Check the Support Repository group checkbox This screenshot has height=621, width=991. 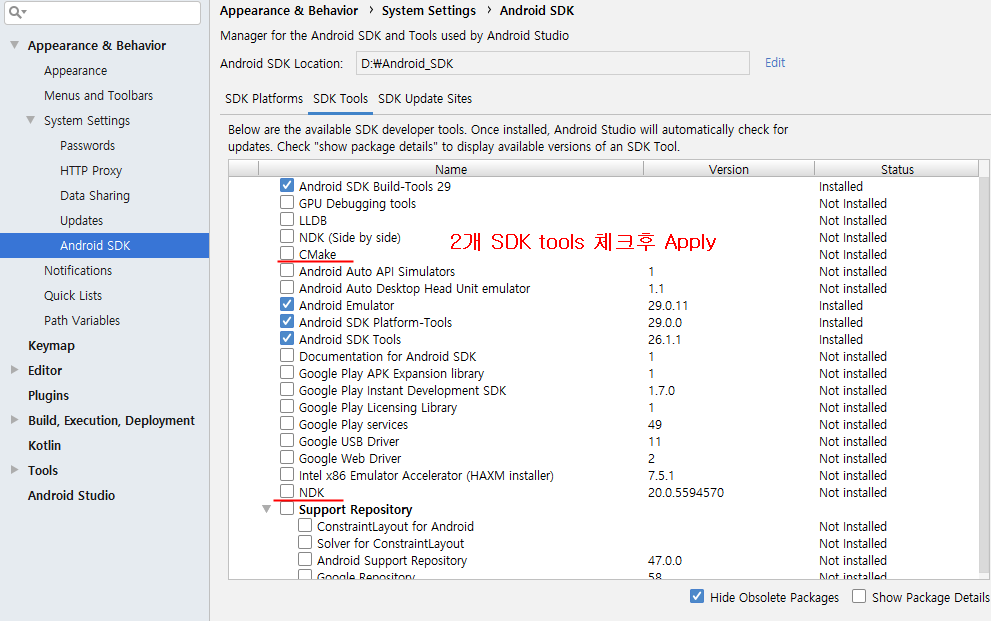coord(287,508)
